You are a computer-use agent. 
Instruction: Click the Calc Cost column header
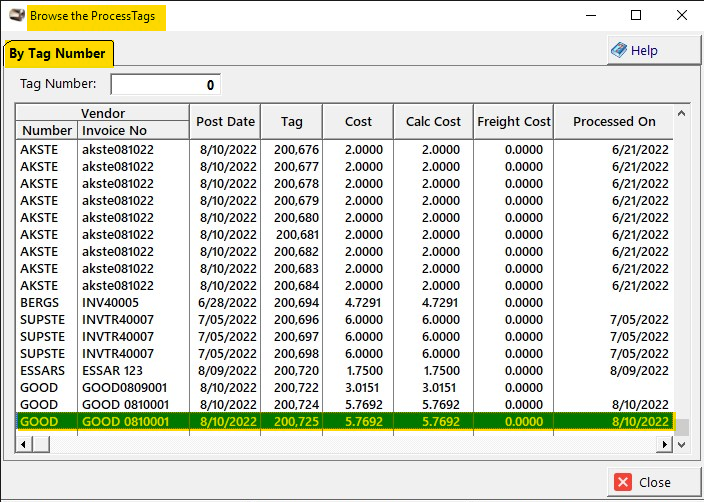coord(433,122)
